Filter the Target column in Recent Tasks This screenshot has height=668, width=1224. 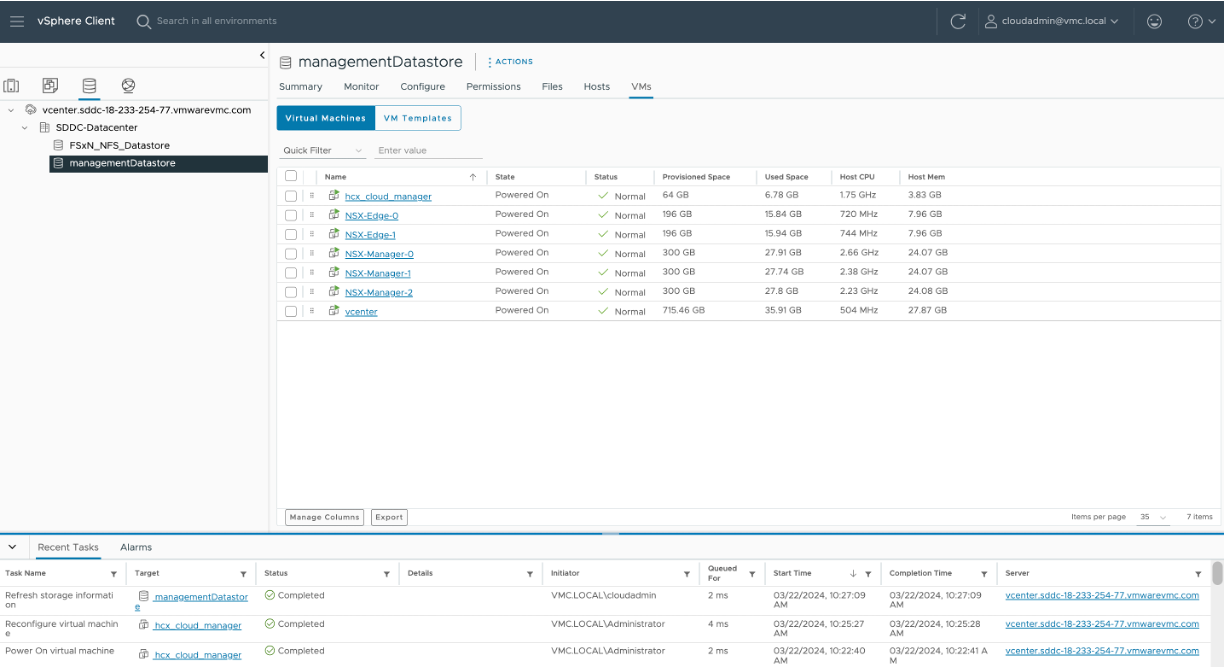click(x=244, y=574)
